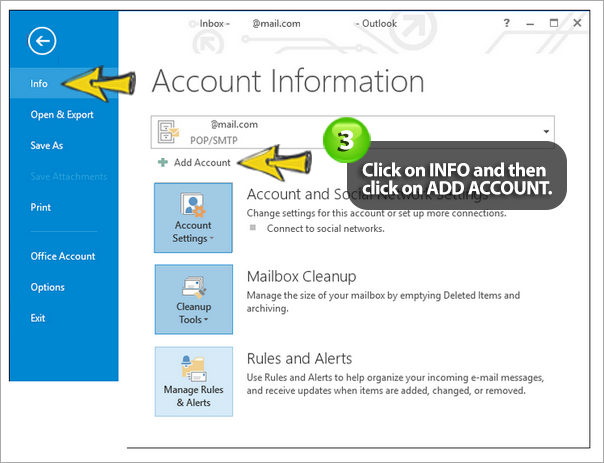Click the Help question mark icon
Viewport: 604px width, 463px height.
507,23
